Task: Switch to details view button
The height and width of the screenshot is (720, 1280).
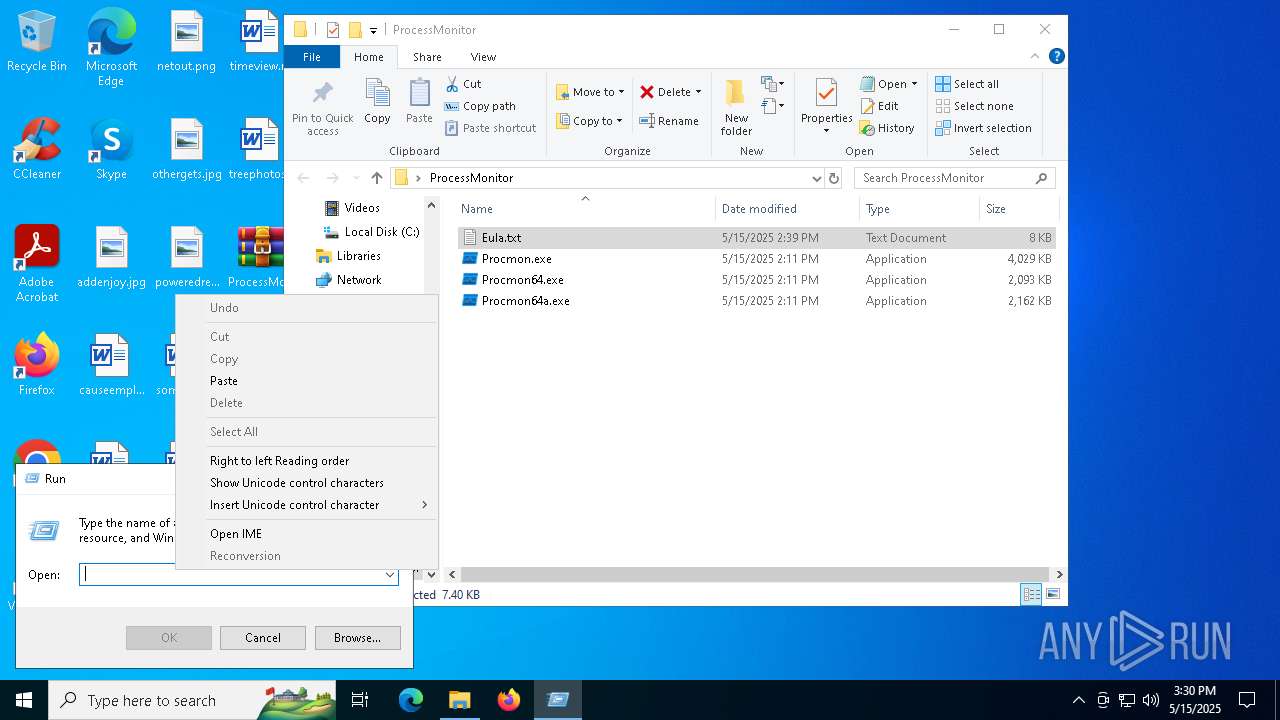Action: pos(1031,595)
